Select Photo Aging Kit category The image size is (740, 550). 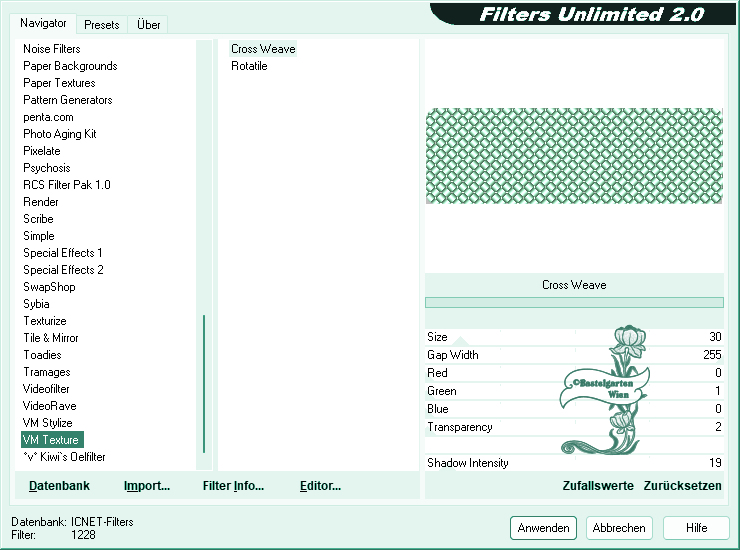click(59, 134)
